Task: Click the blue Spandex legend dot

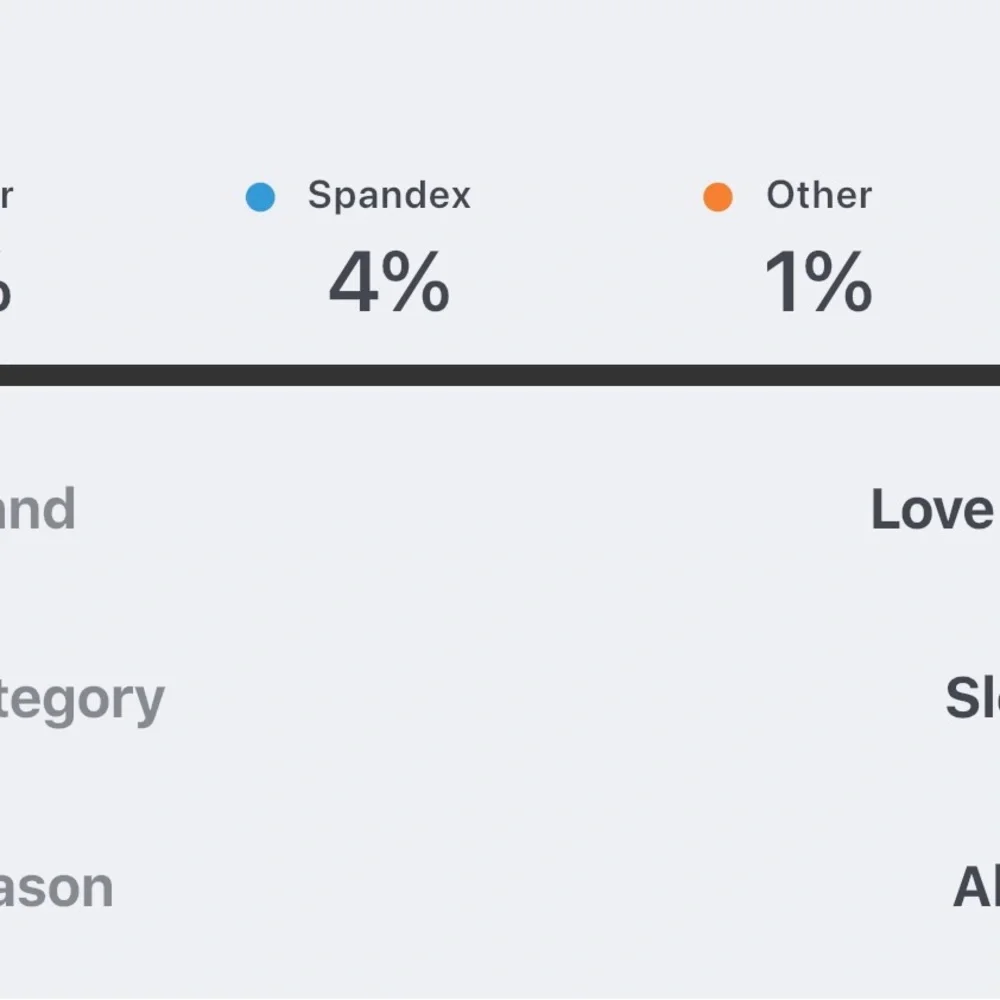Action: click(260, 197)
